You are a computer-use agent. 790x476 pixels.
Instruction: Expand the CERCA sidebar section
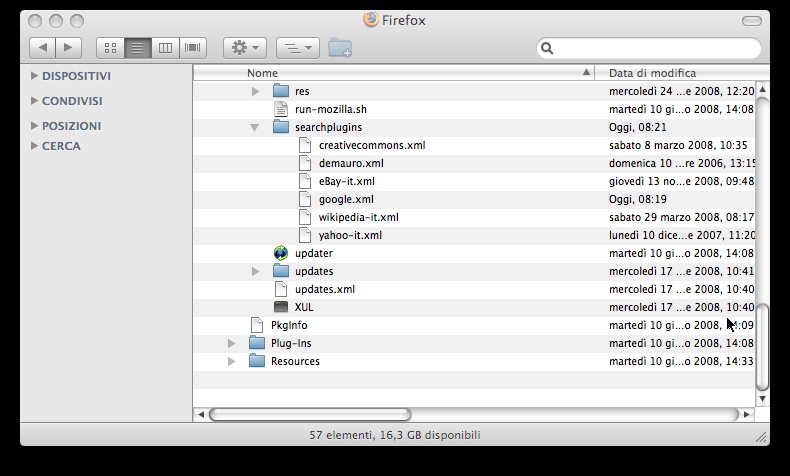[34, 146]
